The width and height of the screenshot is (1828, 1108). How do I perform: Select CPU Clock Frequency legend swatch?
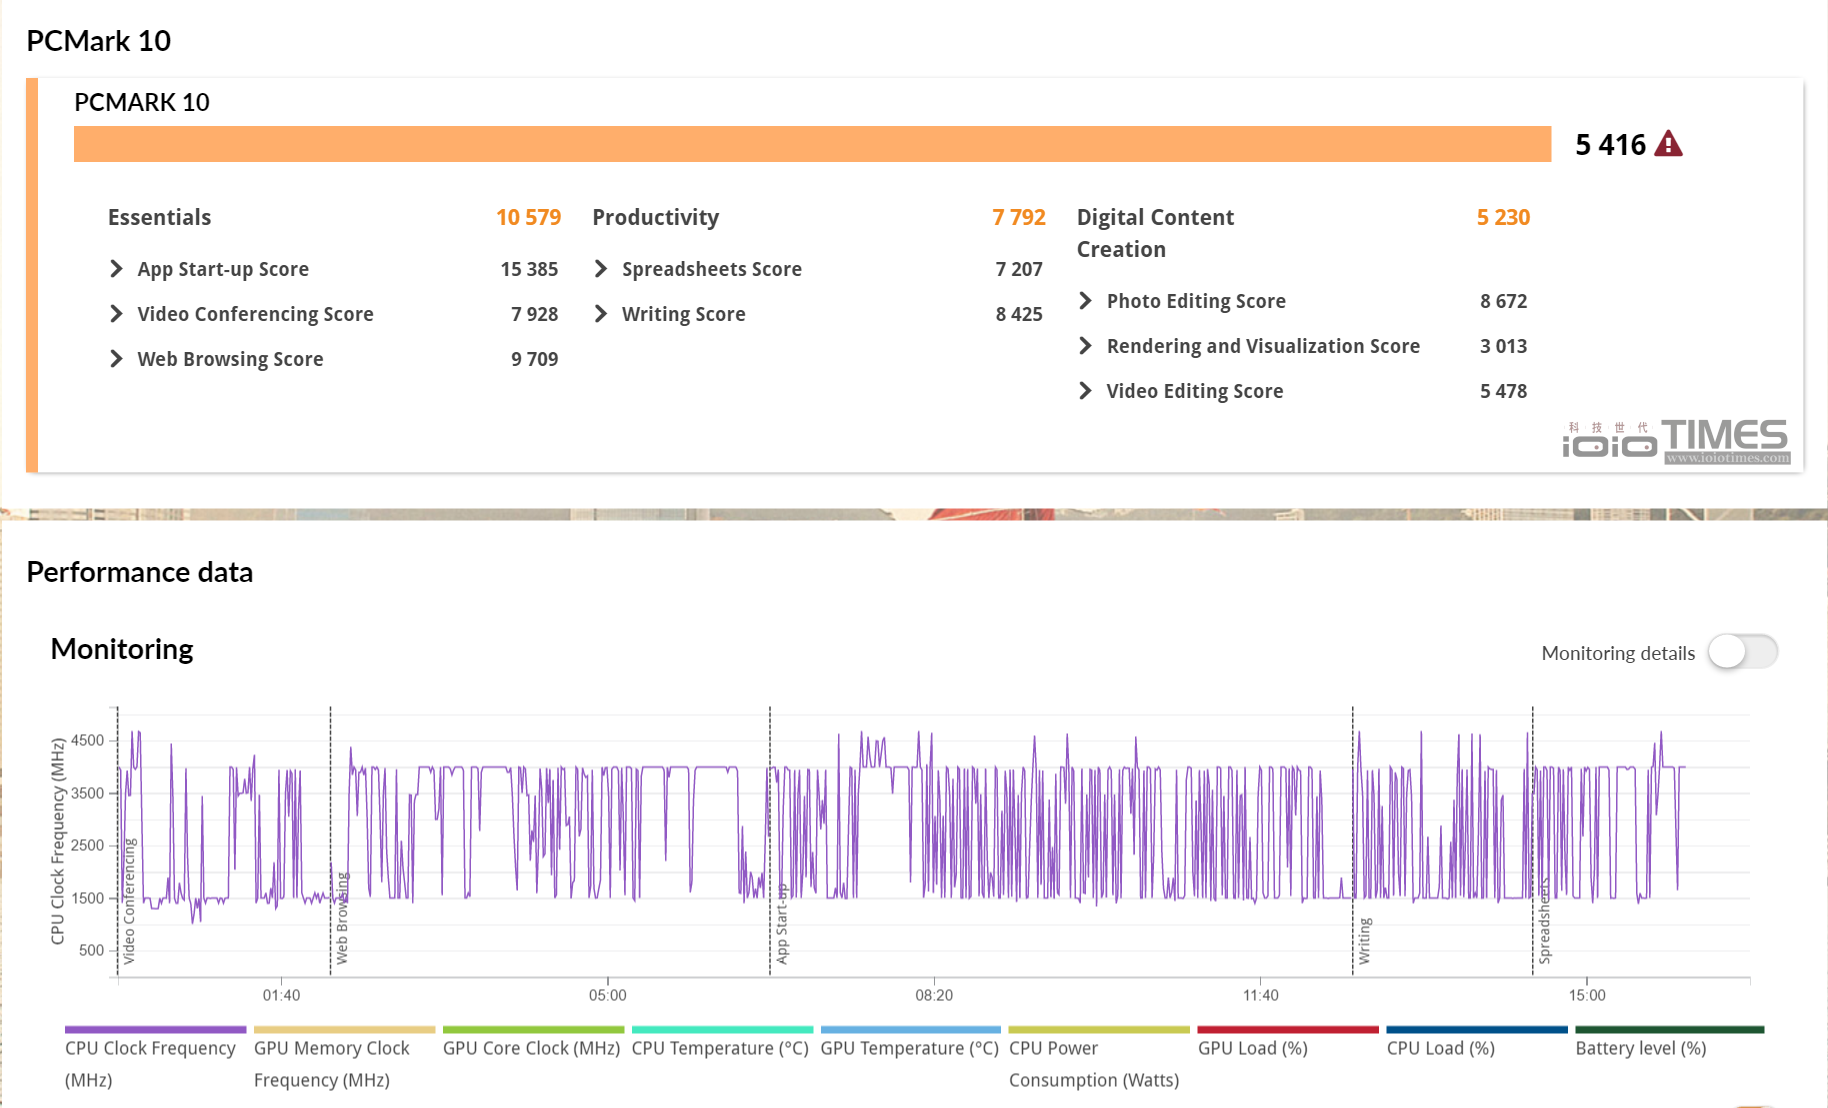click(155, 1029)
